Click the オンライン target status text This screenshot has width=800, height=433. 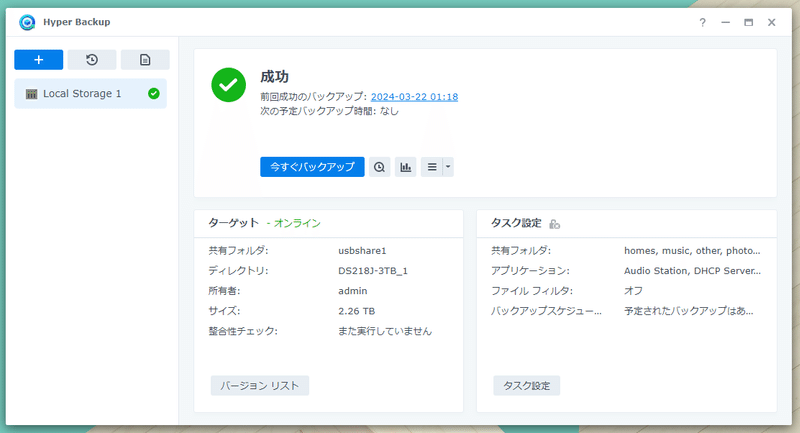pyautogui.click(x=297, y=223)
